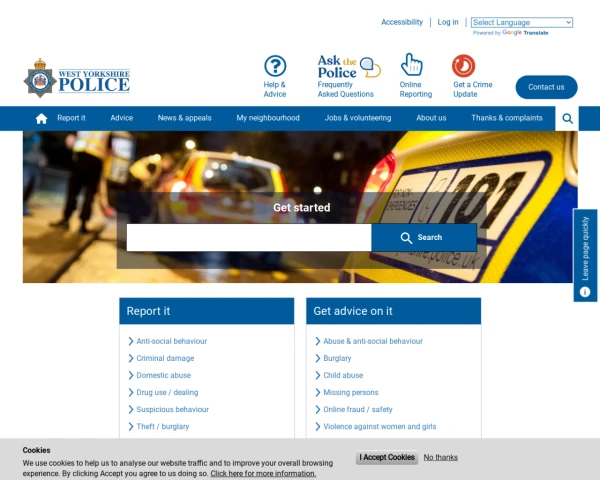Image resolution: width=600 pixels, height=480 pixels.
Task: Open My neighbourhood menu item
Action: pos(268,118)
